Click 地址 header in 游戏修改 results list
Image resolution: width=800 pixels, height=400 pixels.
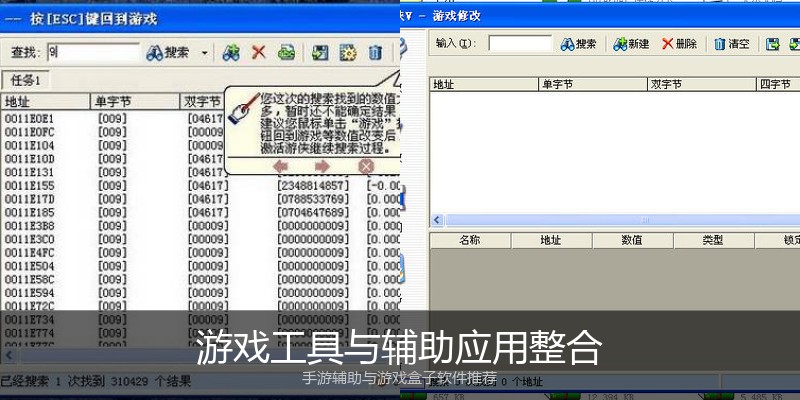[x=484, y=85]
